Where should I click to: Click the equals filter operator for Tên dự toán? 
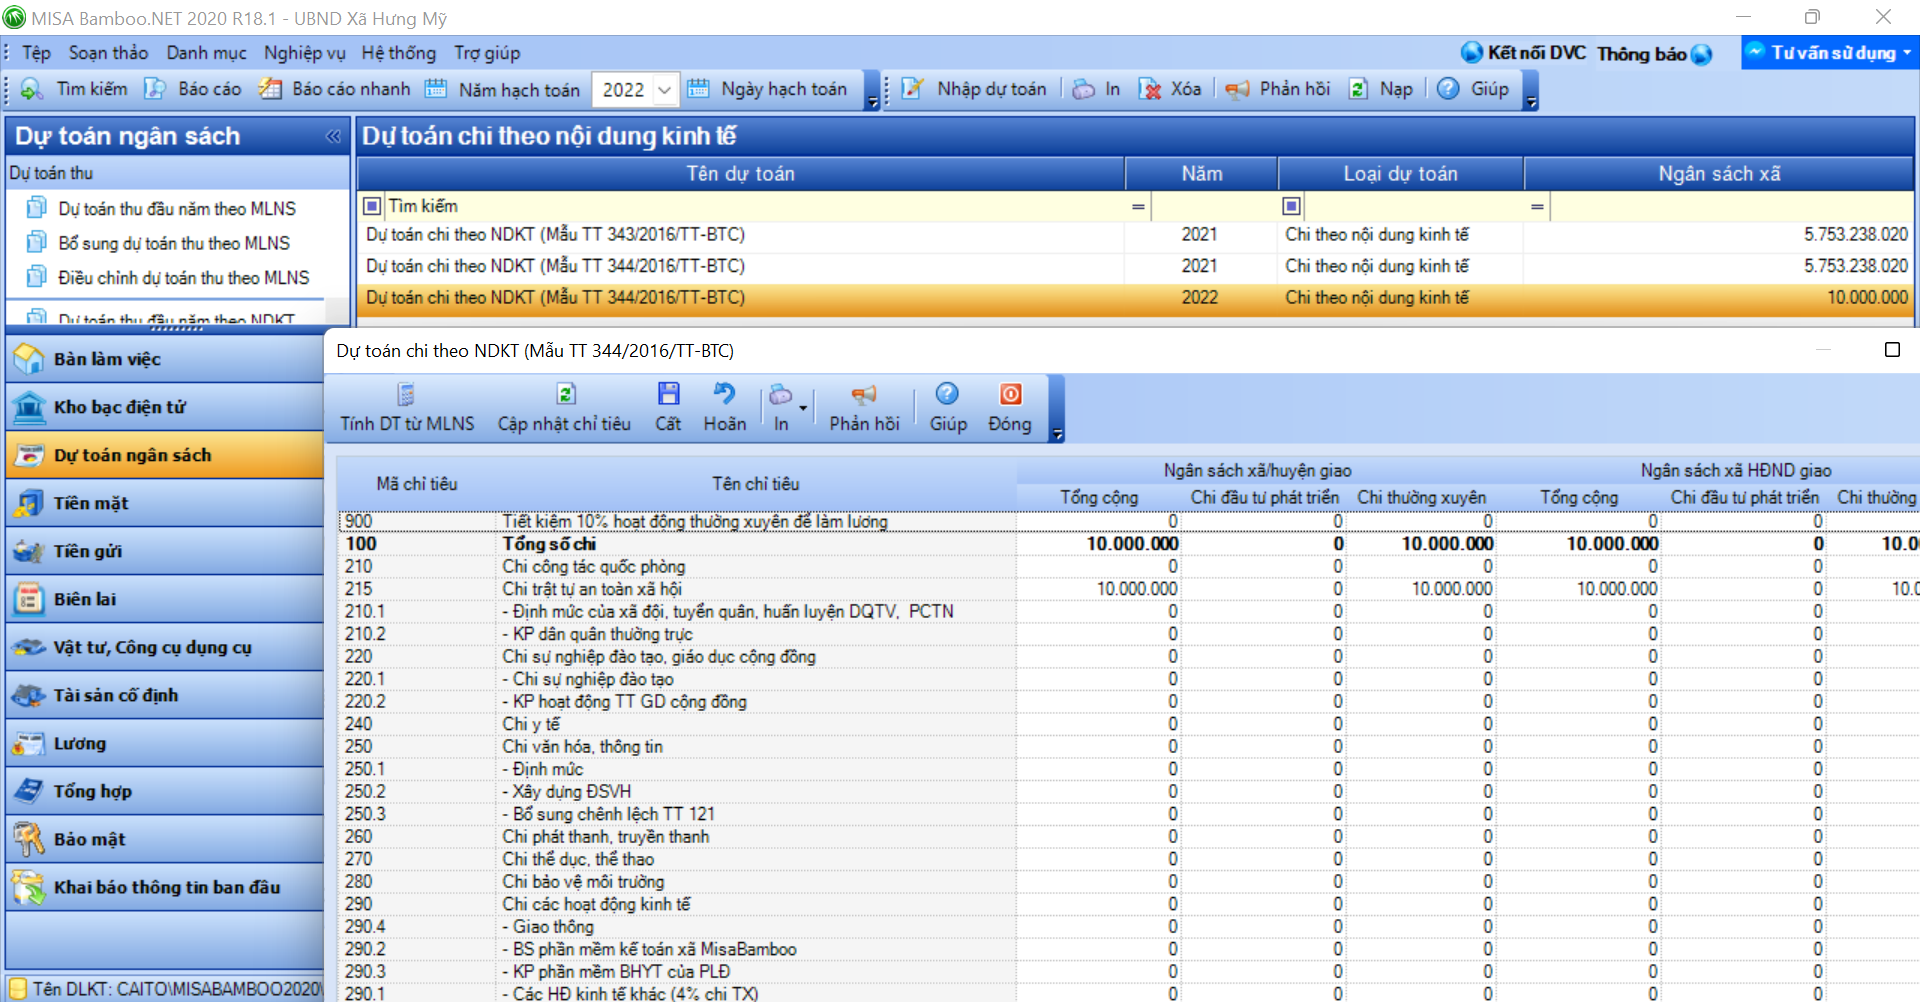pyautogui.click(x=1137, y=207)
